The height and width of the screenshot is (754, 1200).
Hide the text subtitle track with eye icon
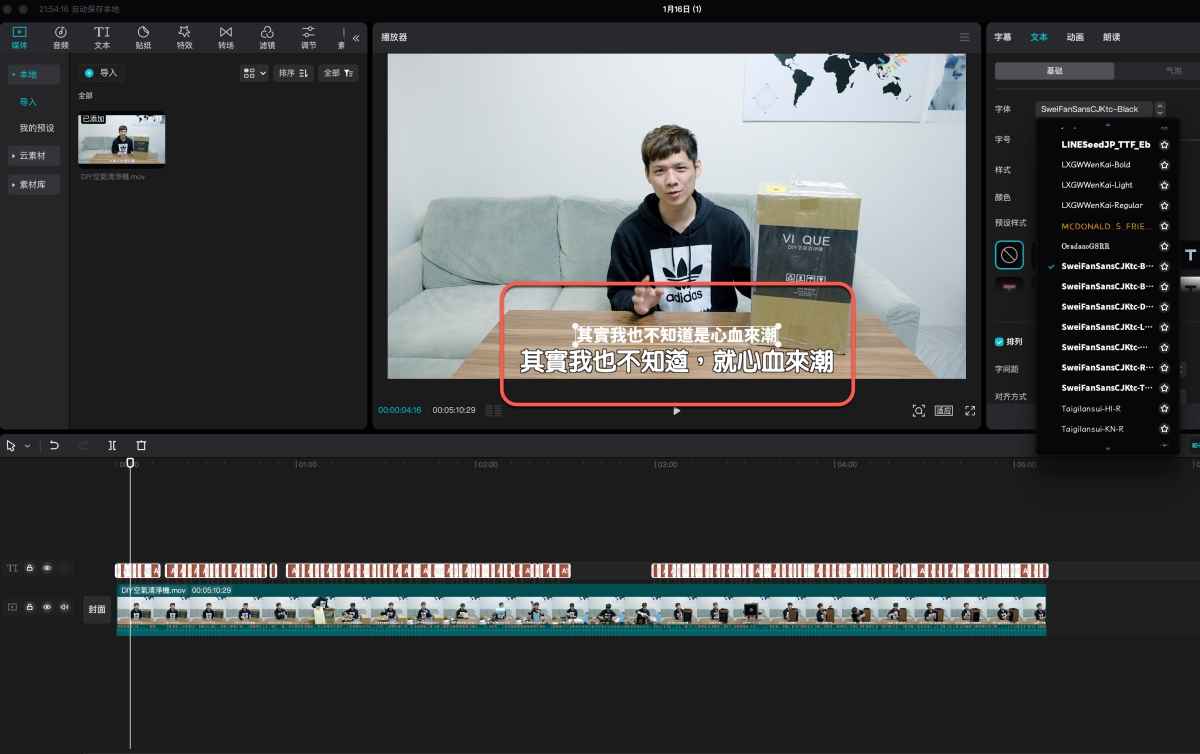tap(47, 568)
